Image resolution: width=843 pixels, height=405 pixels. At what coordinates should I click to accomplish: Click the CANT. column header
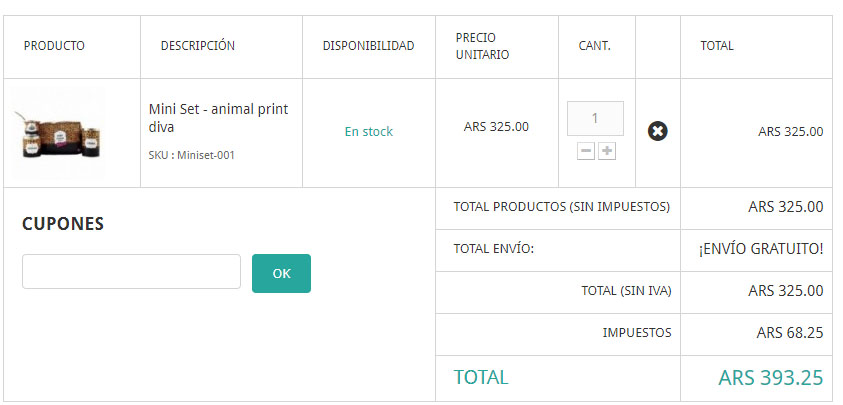pos(594,46)
